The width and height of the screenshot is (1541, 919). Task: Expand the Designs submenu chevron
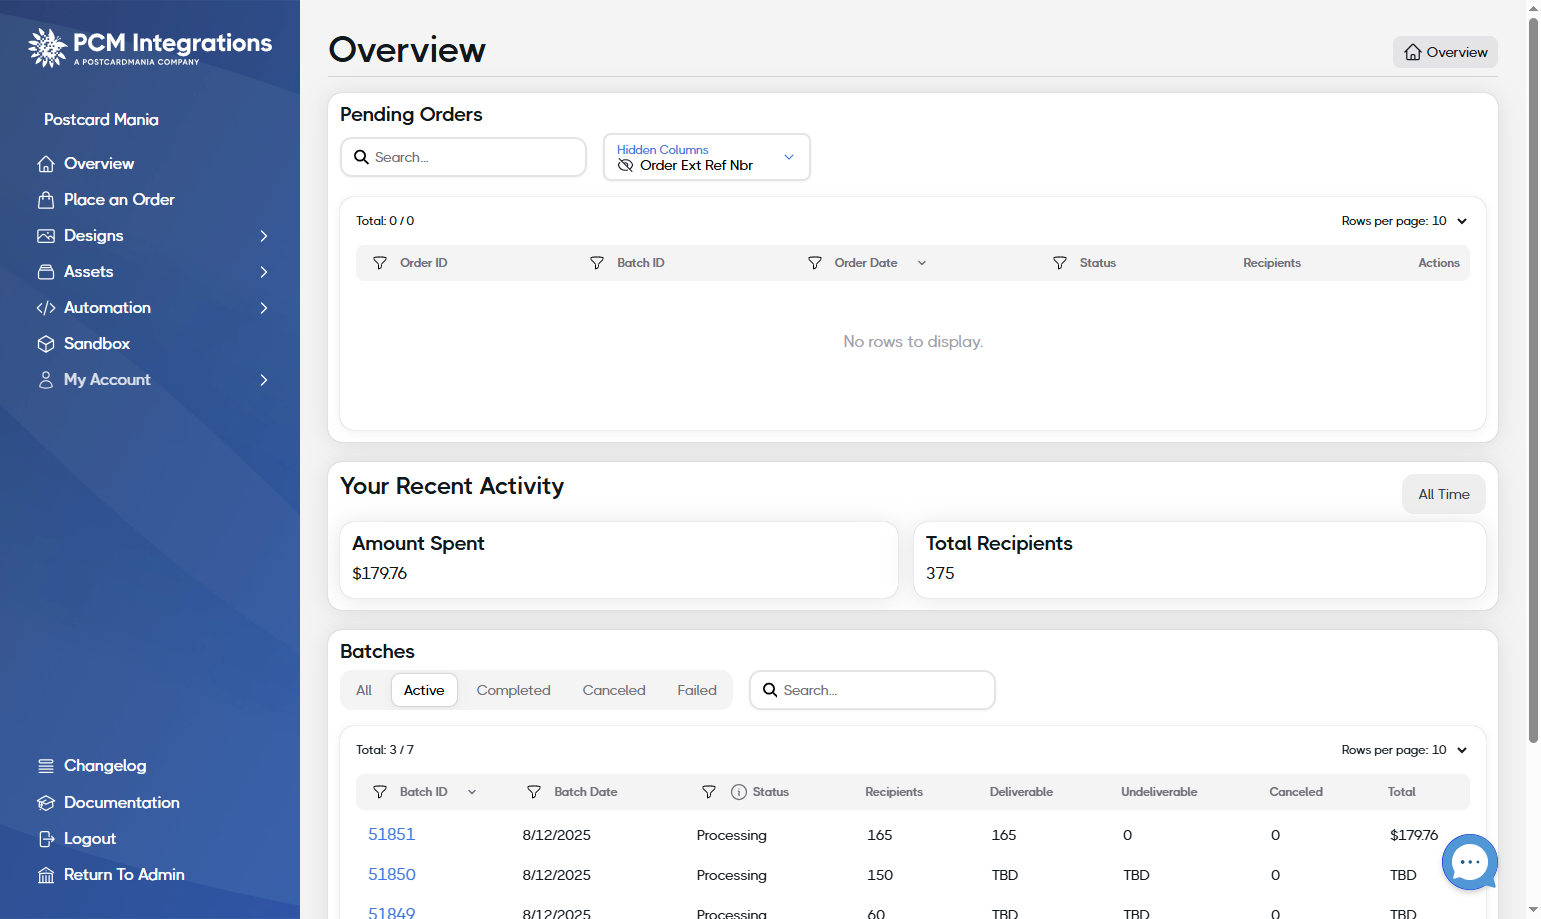264,236
